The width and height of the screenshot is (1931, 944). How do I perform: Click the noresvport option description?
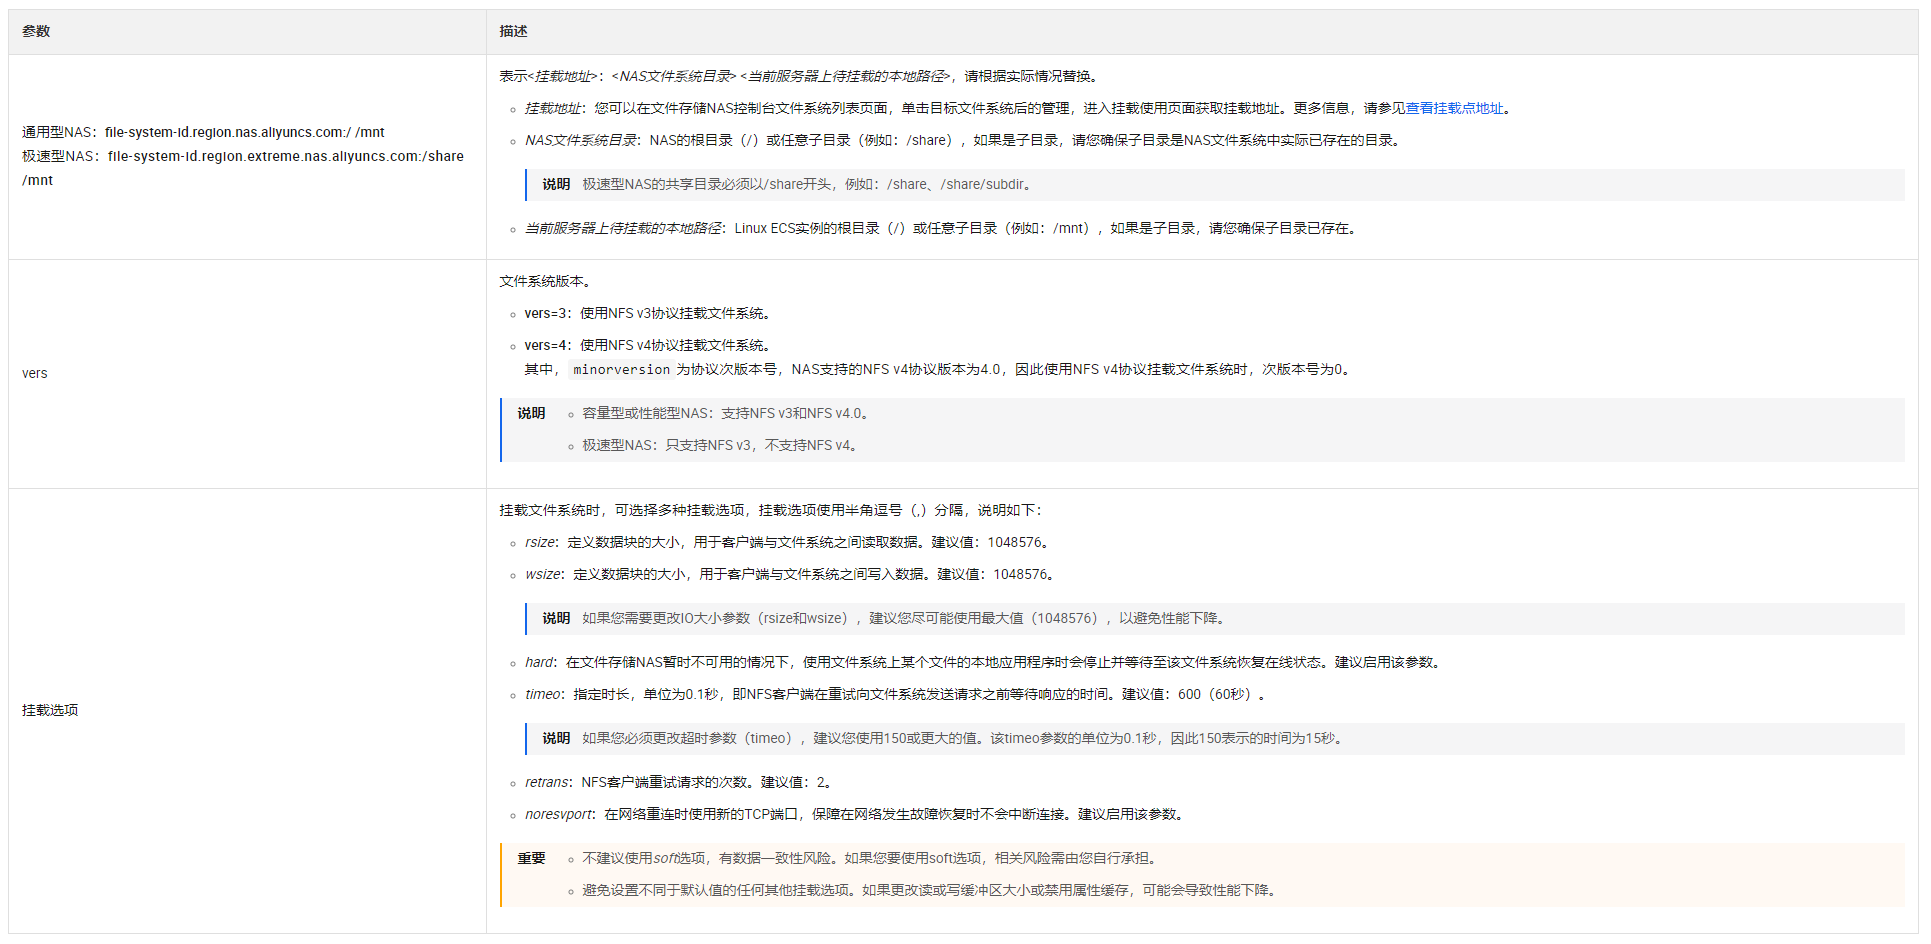[855, 814]
